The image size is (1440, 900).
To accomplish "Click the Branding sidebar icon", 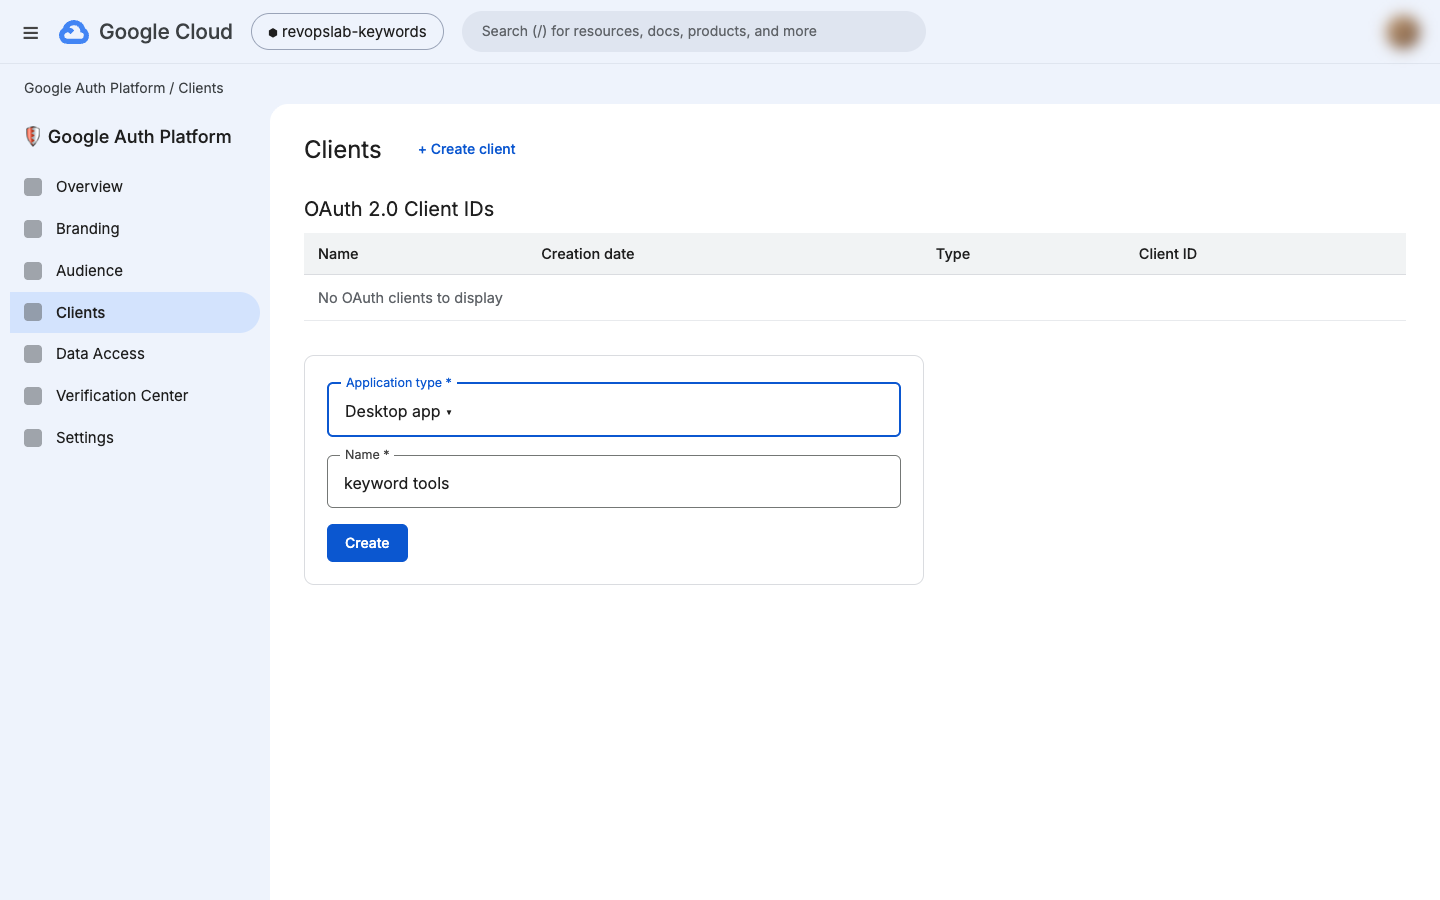I will pyautogui.click(x=33, y=229).
